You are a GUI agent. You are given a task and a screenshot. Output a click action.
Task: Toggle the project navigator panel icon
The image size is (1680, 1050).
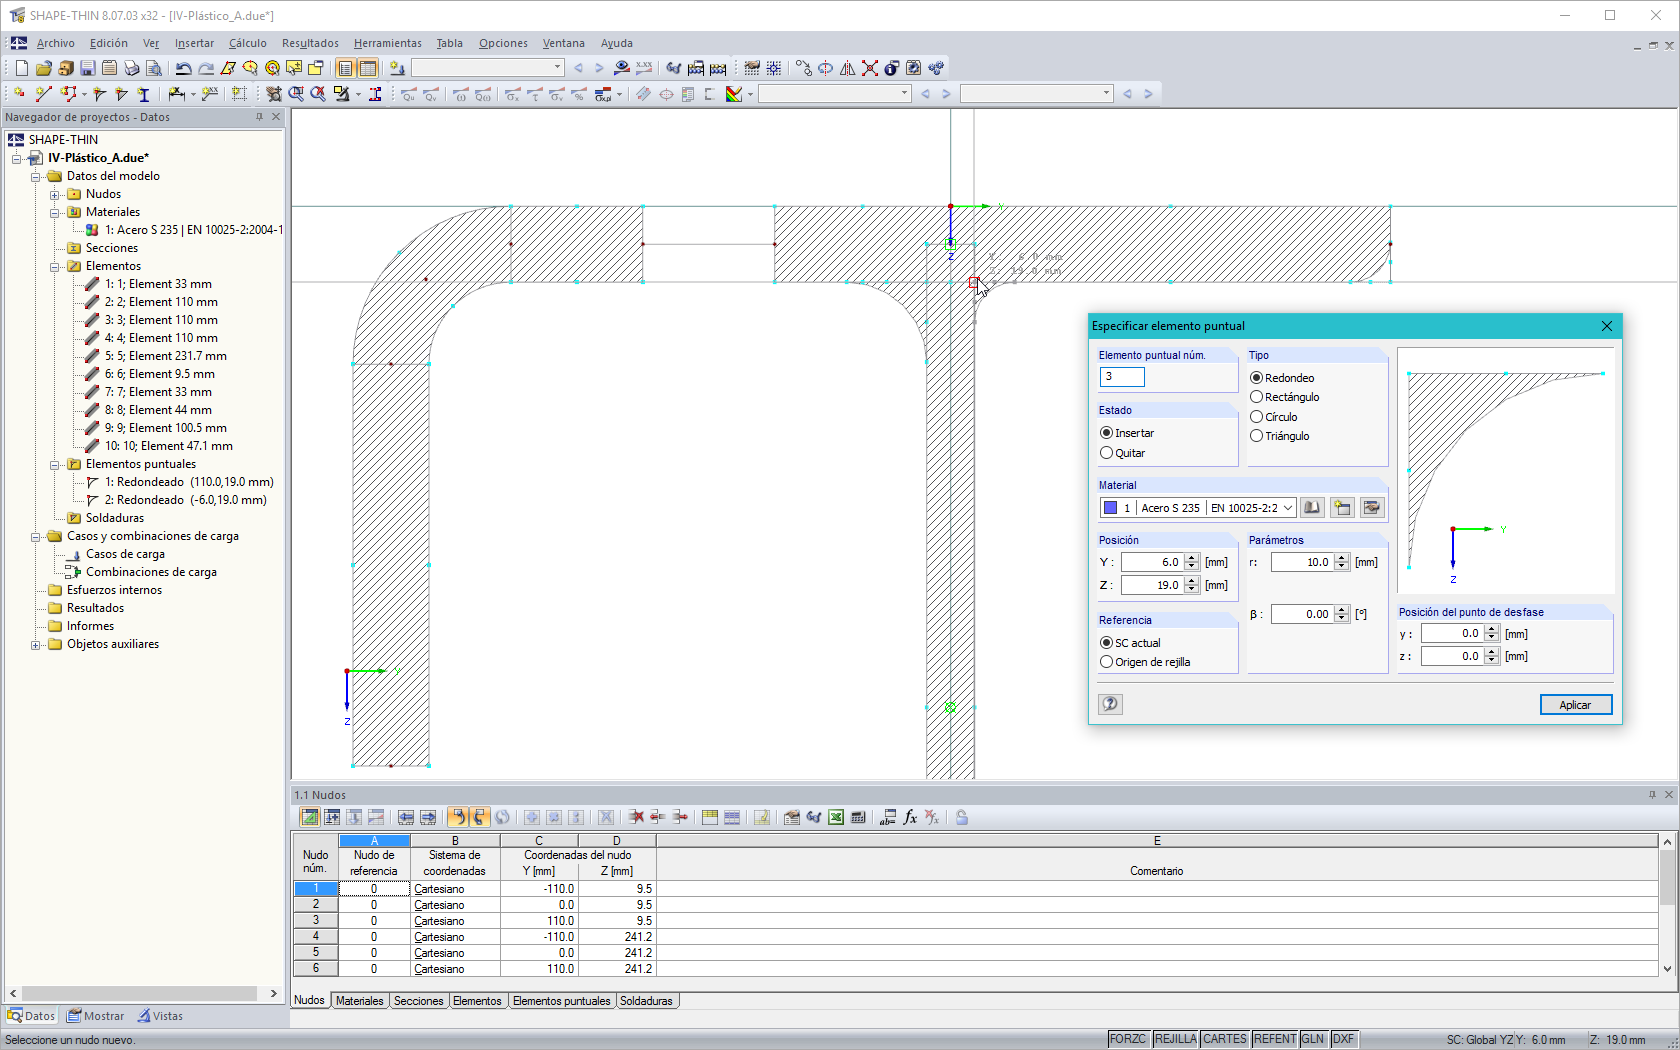pyautogui.click(x=345, y=68)
